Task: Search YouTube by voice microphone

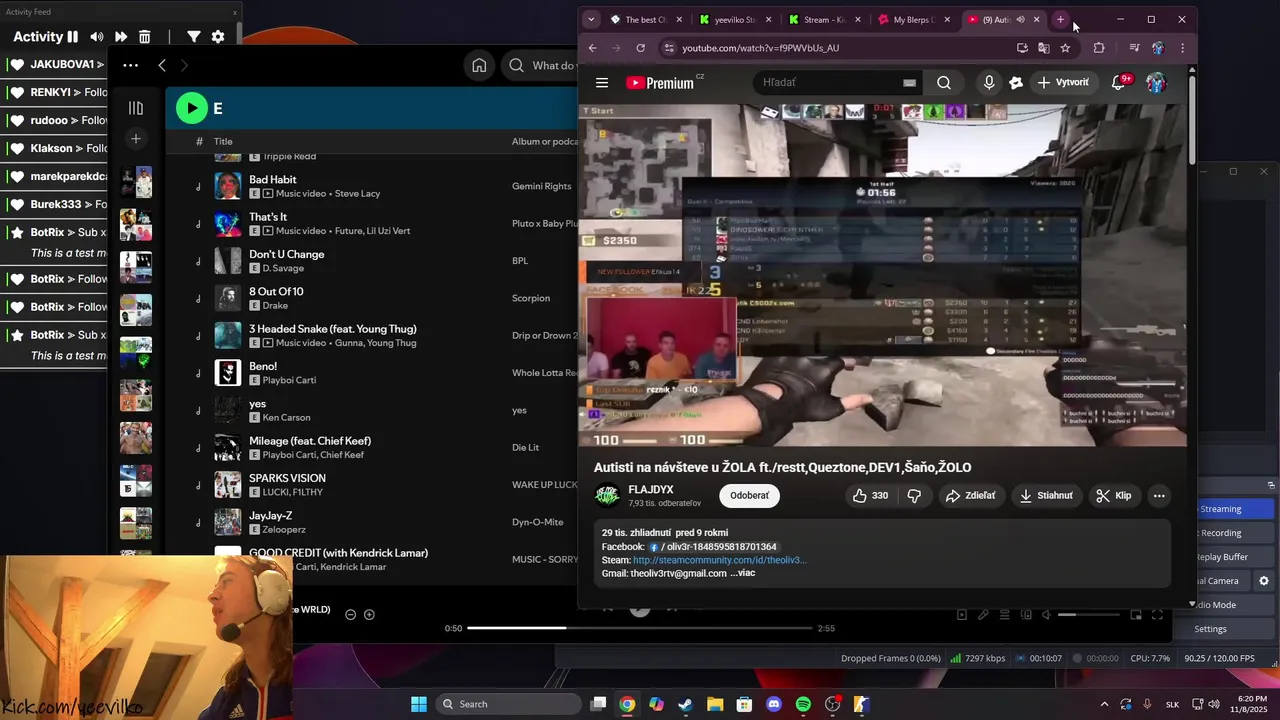Action: pyautogui.click(x=989, y=83)
